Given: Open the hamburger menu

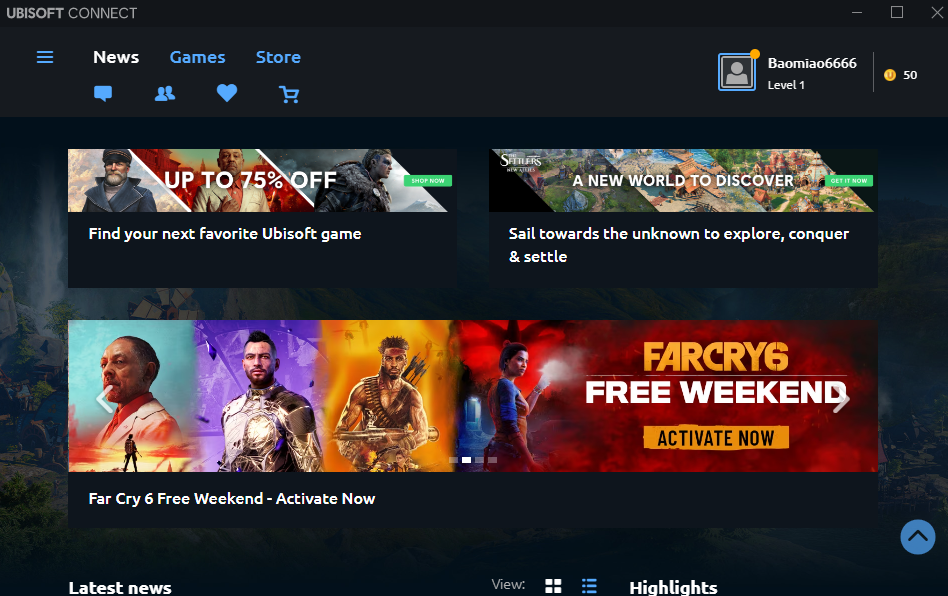Looking at the screenshot, I should click(x=45, y=57).
